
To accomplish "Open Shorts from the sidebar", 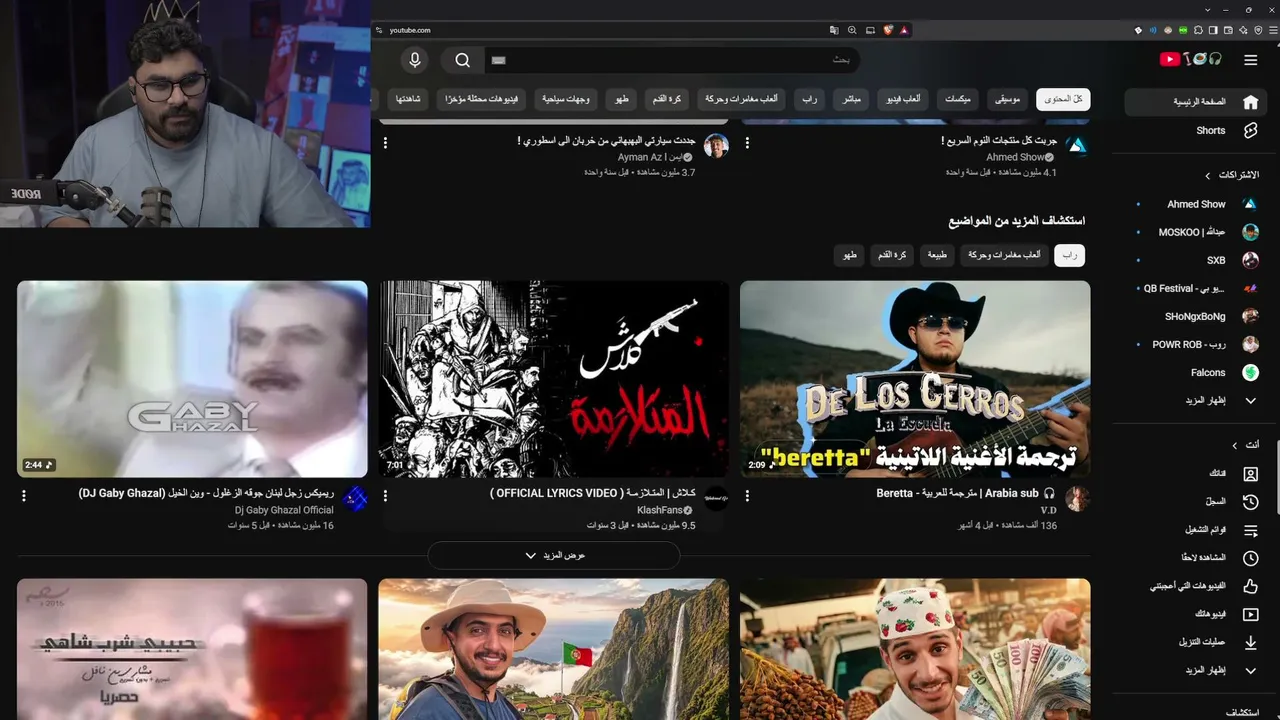I will click(x=1196, y=130).
